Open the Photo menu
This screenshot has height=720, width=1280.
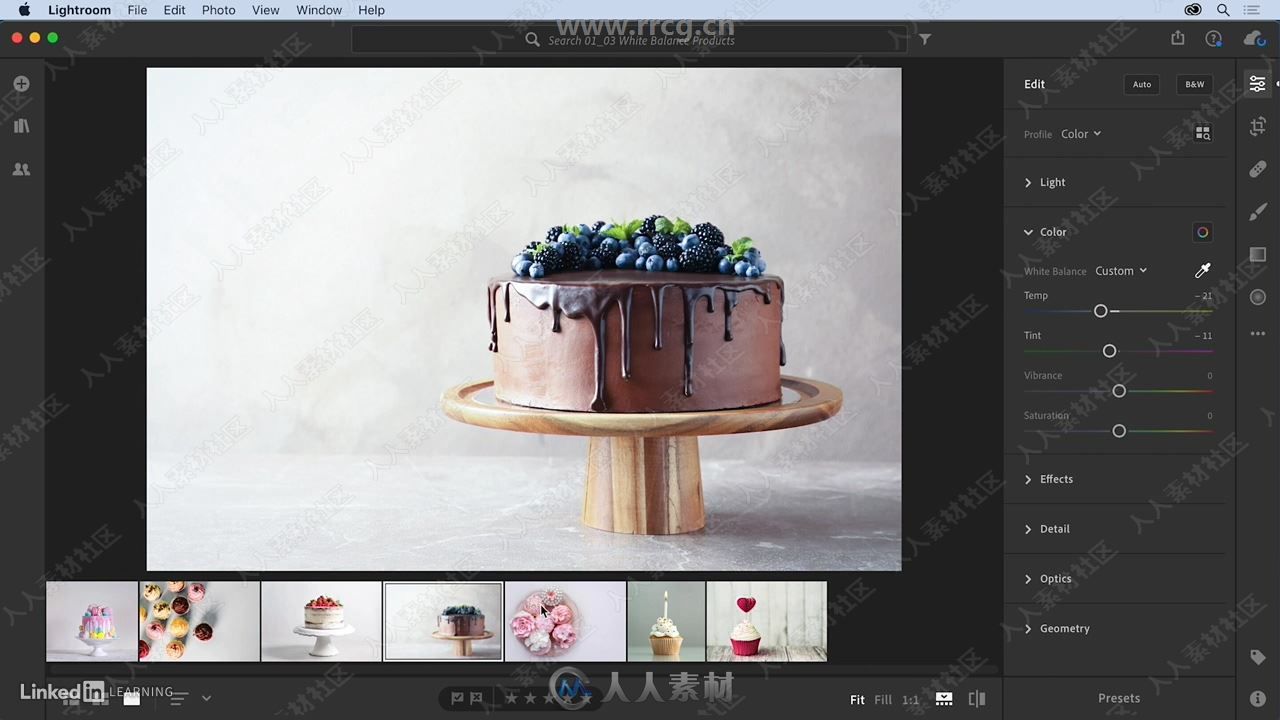coord(218,10)
